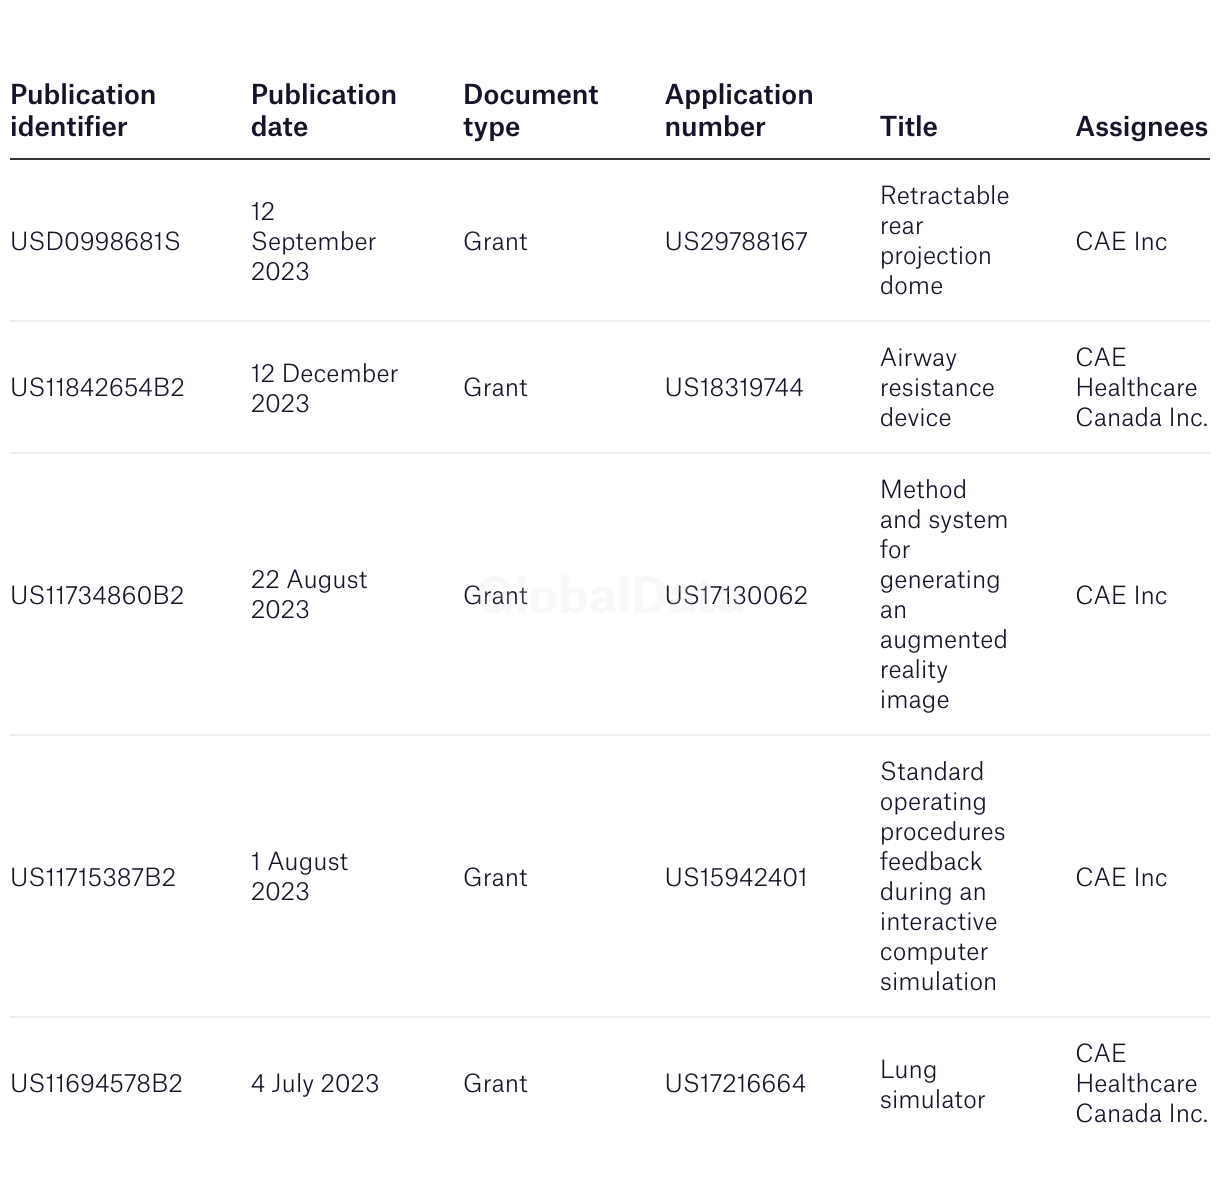The width and height of the screenshot is (1220, 1190).
Task: Click application number US18319744
Action: click(x=734, y=388)
